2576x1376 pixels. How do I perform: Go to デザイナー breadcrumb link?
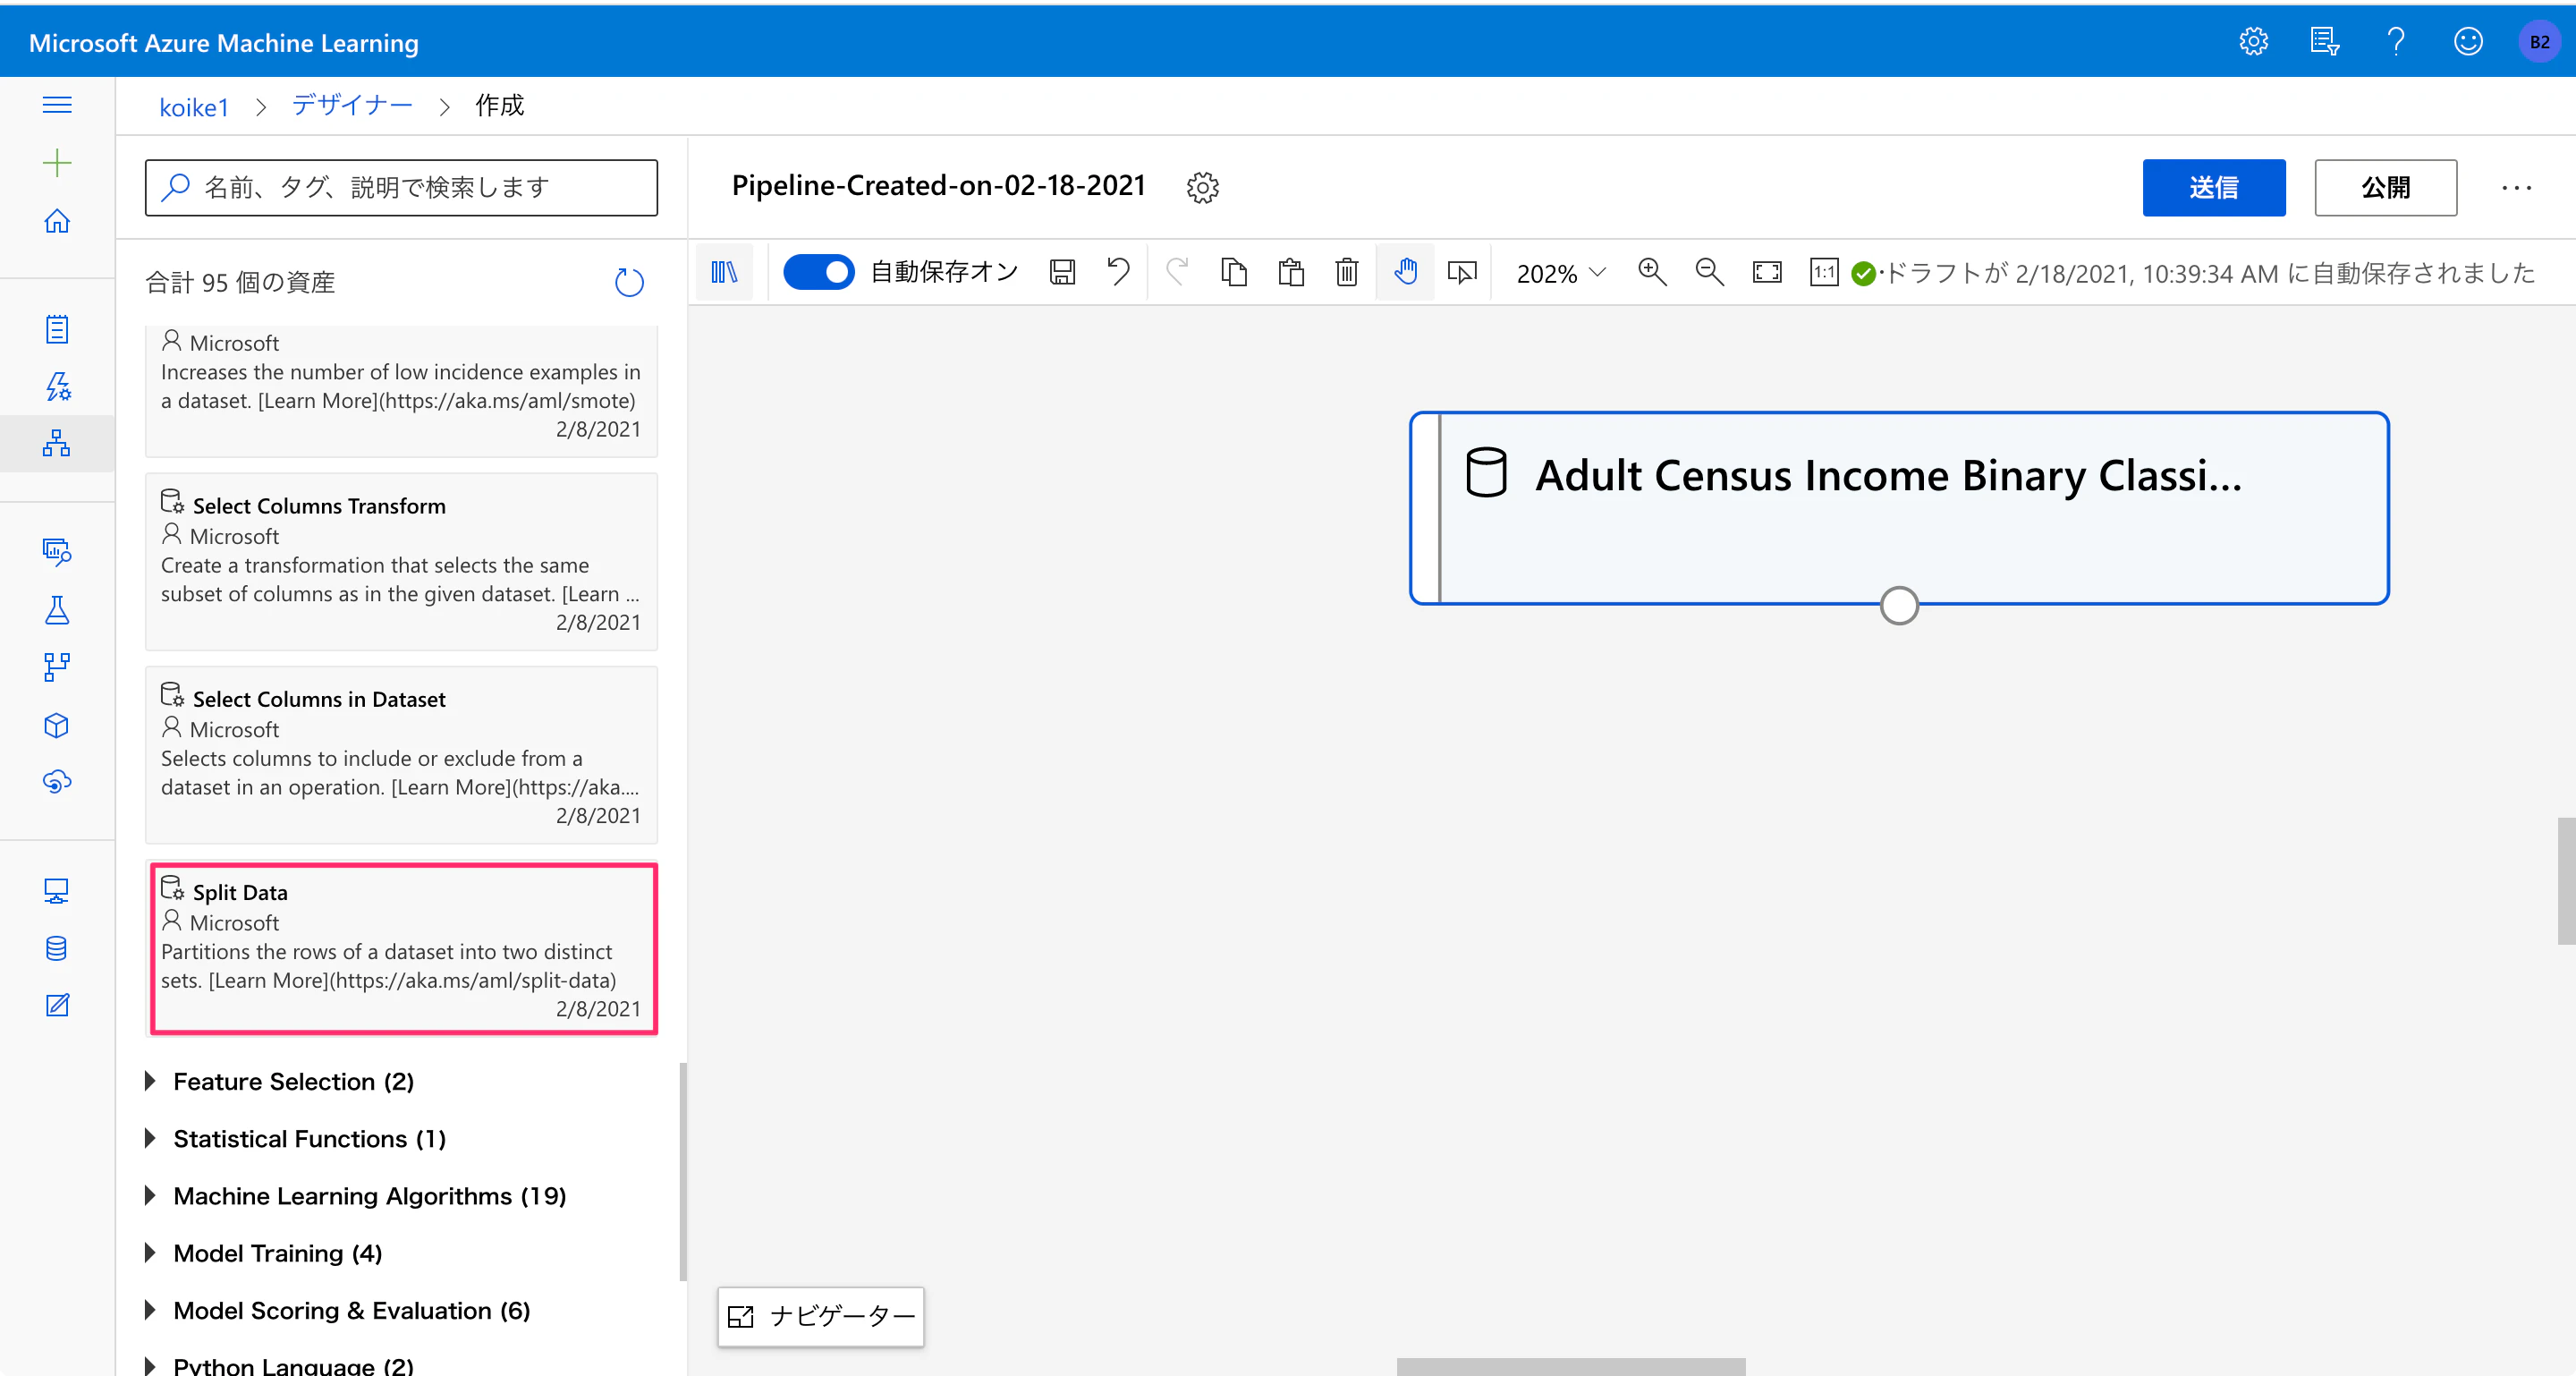point(351,105)
